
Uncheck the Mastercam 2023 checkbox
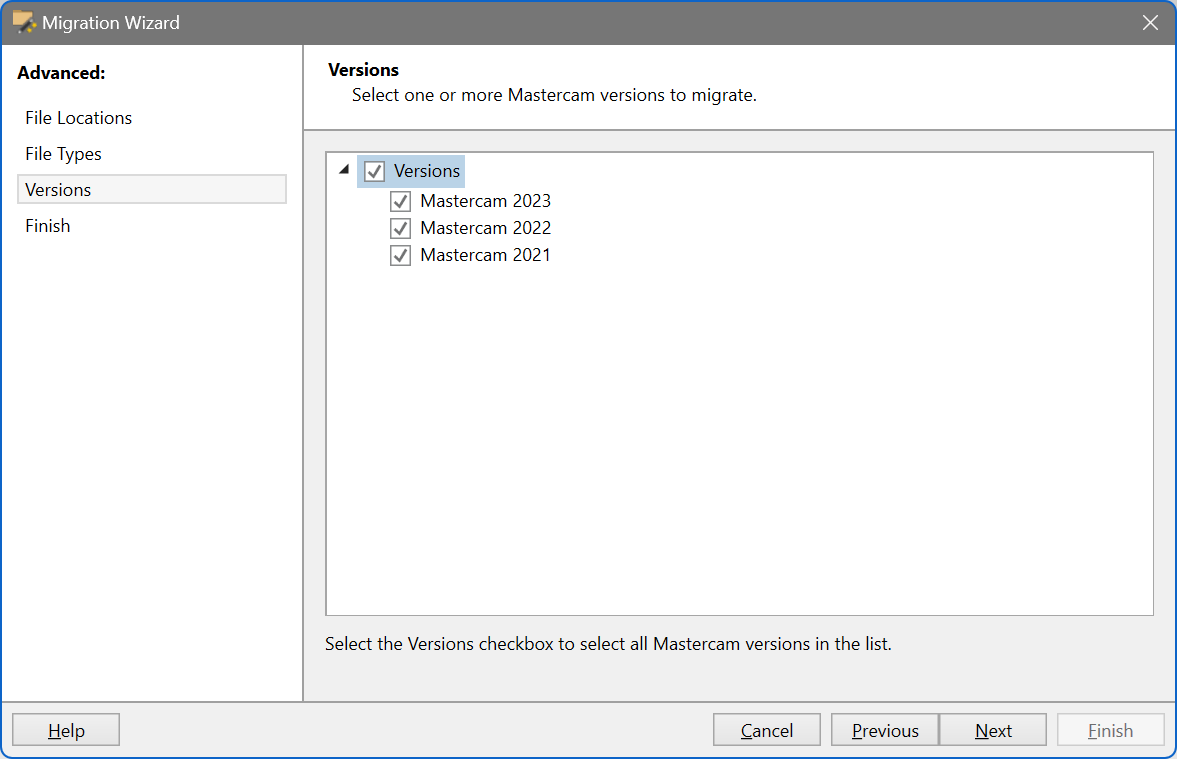coord(400,201)
